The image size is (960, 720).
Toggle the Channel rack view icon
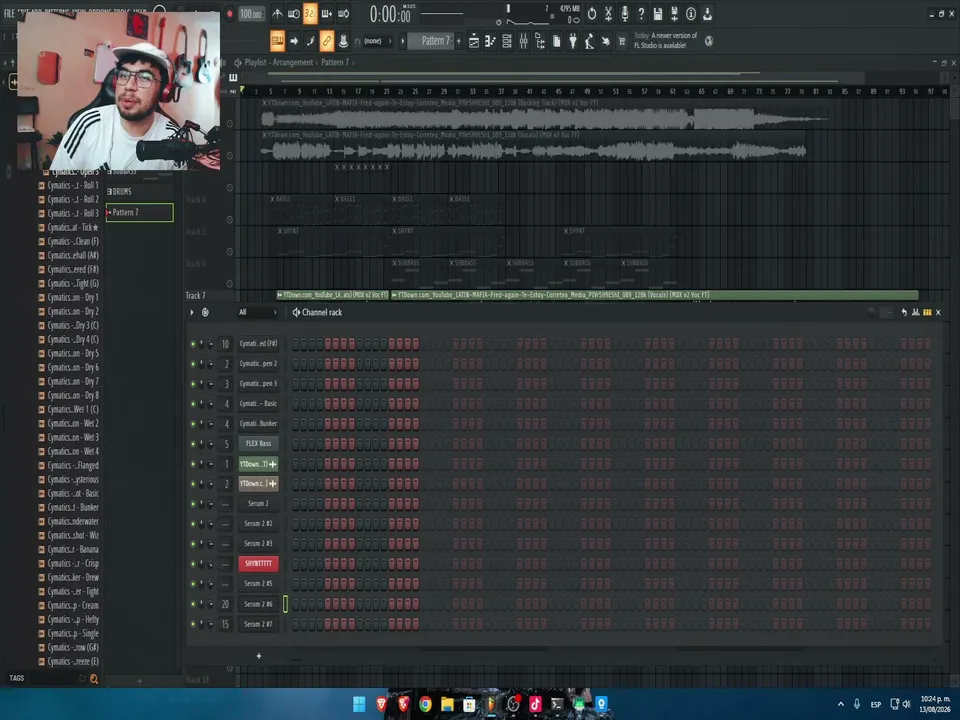tap(507, 41)
